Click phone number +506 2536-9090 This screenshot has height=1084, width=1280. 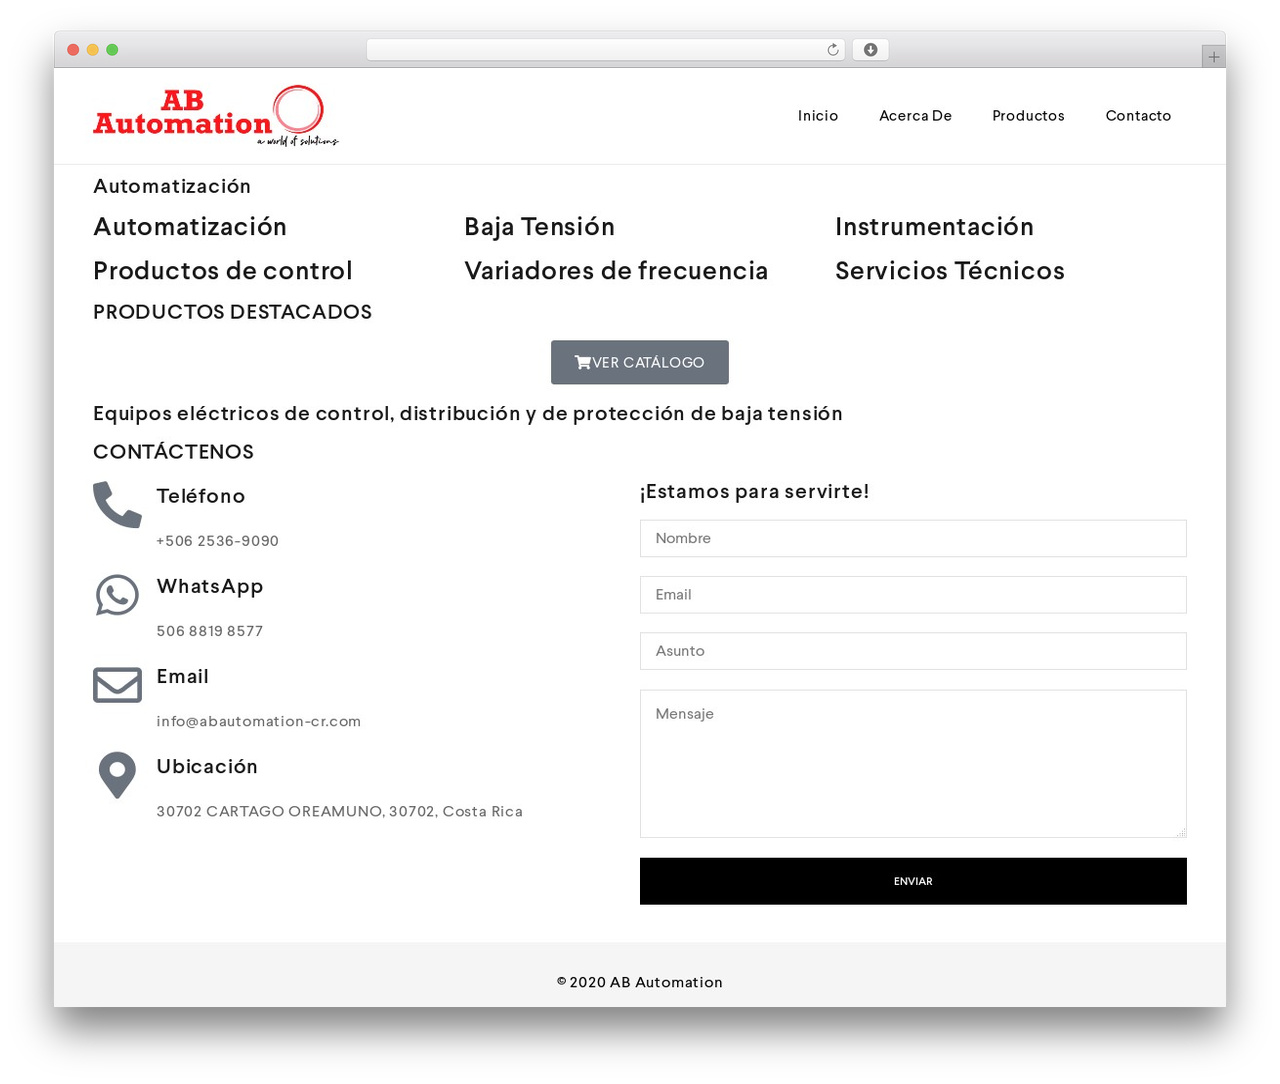click(x=218, y=541)
